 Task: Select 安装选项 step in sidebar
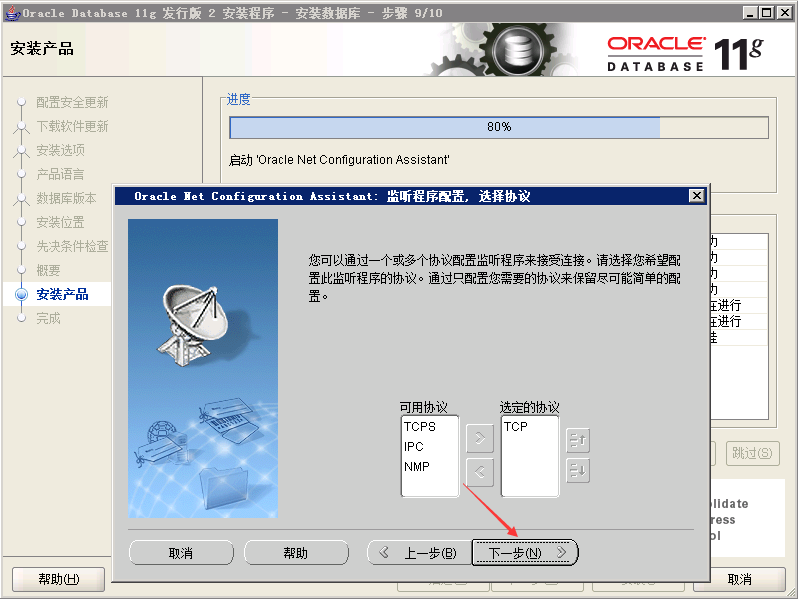[61, 150]
